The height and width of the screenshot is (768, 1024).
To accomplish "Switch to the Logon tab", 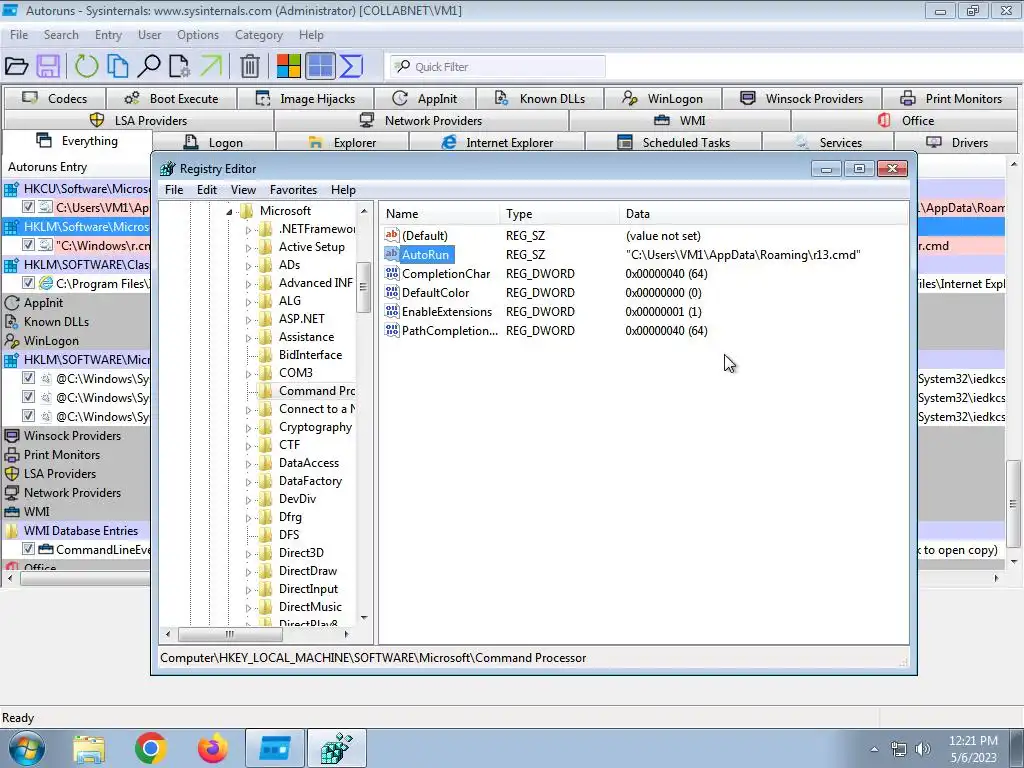I will 214,142.
